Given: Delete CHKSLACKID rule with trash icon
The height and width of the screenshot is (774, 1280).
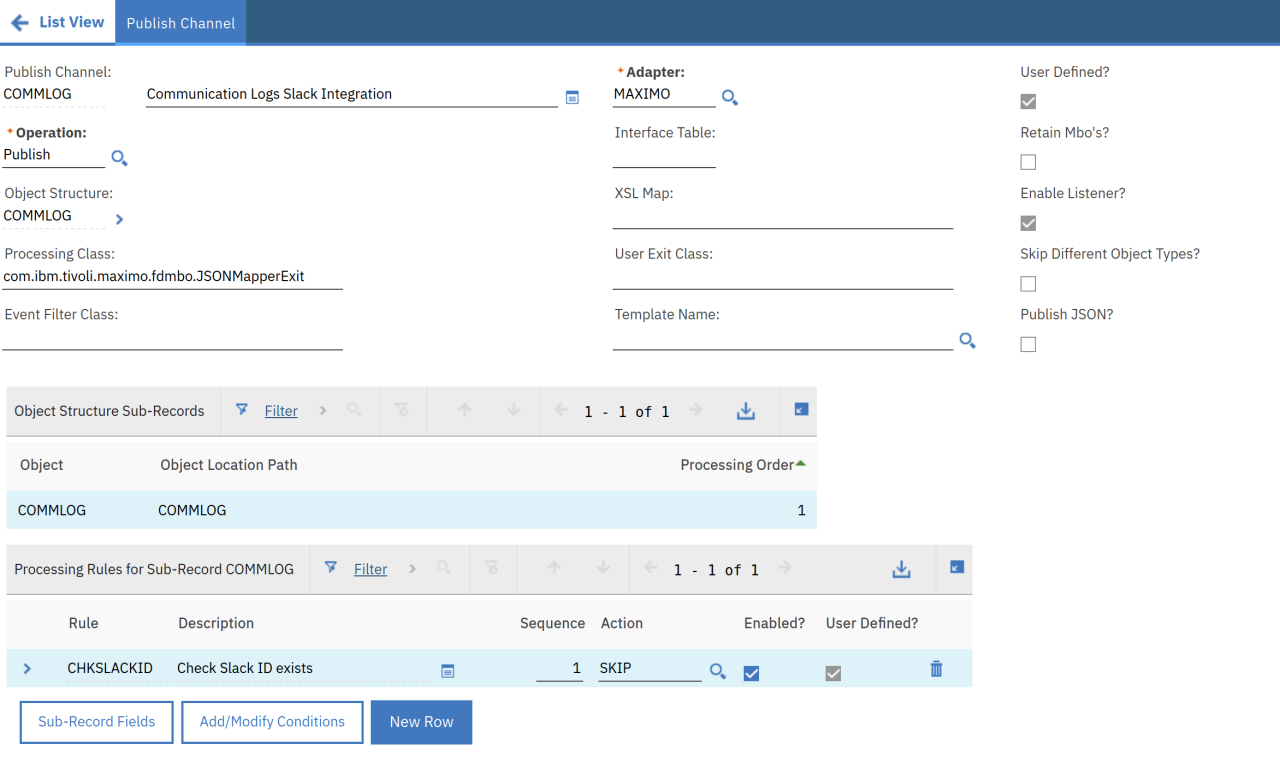Looking at the screenshot, I should pyautogui.click(x=936, y=669).
